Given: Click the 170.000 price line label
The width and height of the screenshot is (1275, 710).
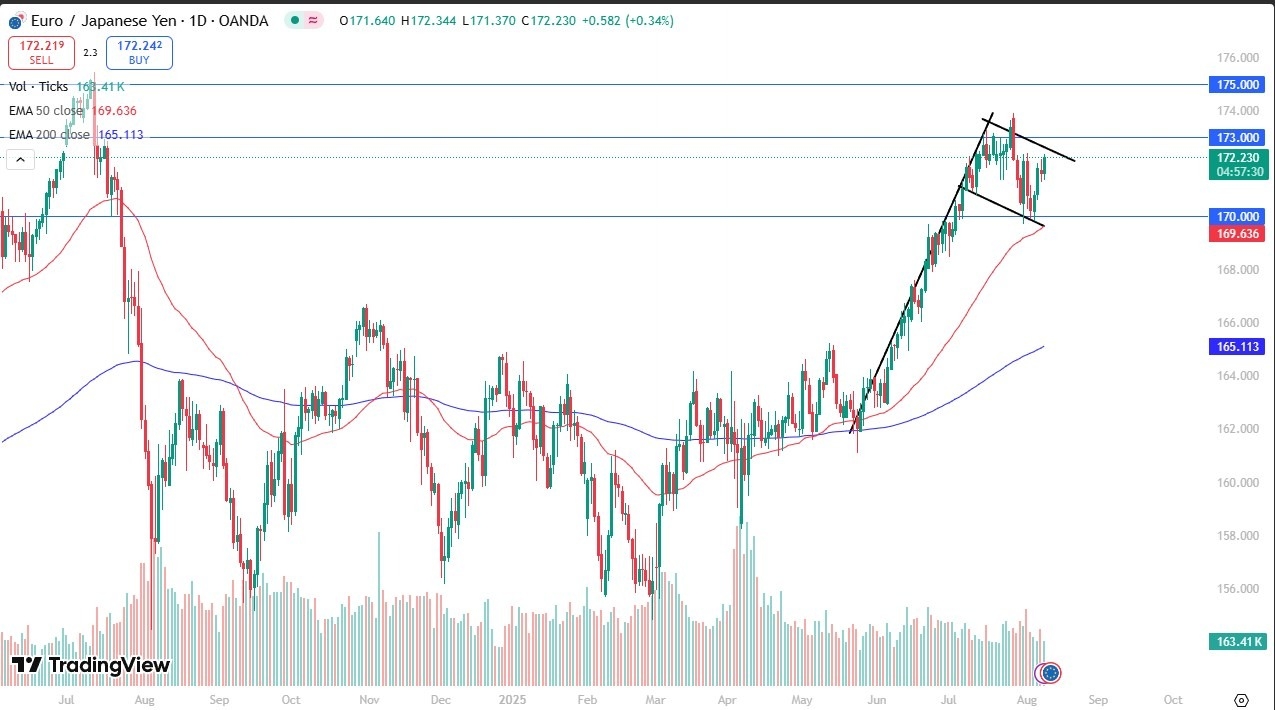Looking at the screenshot, I should (1238, 216).
